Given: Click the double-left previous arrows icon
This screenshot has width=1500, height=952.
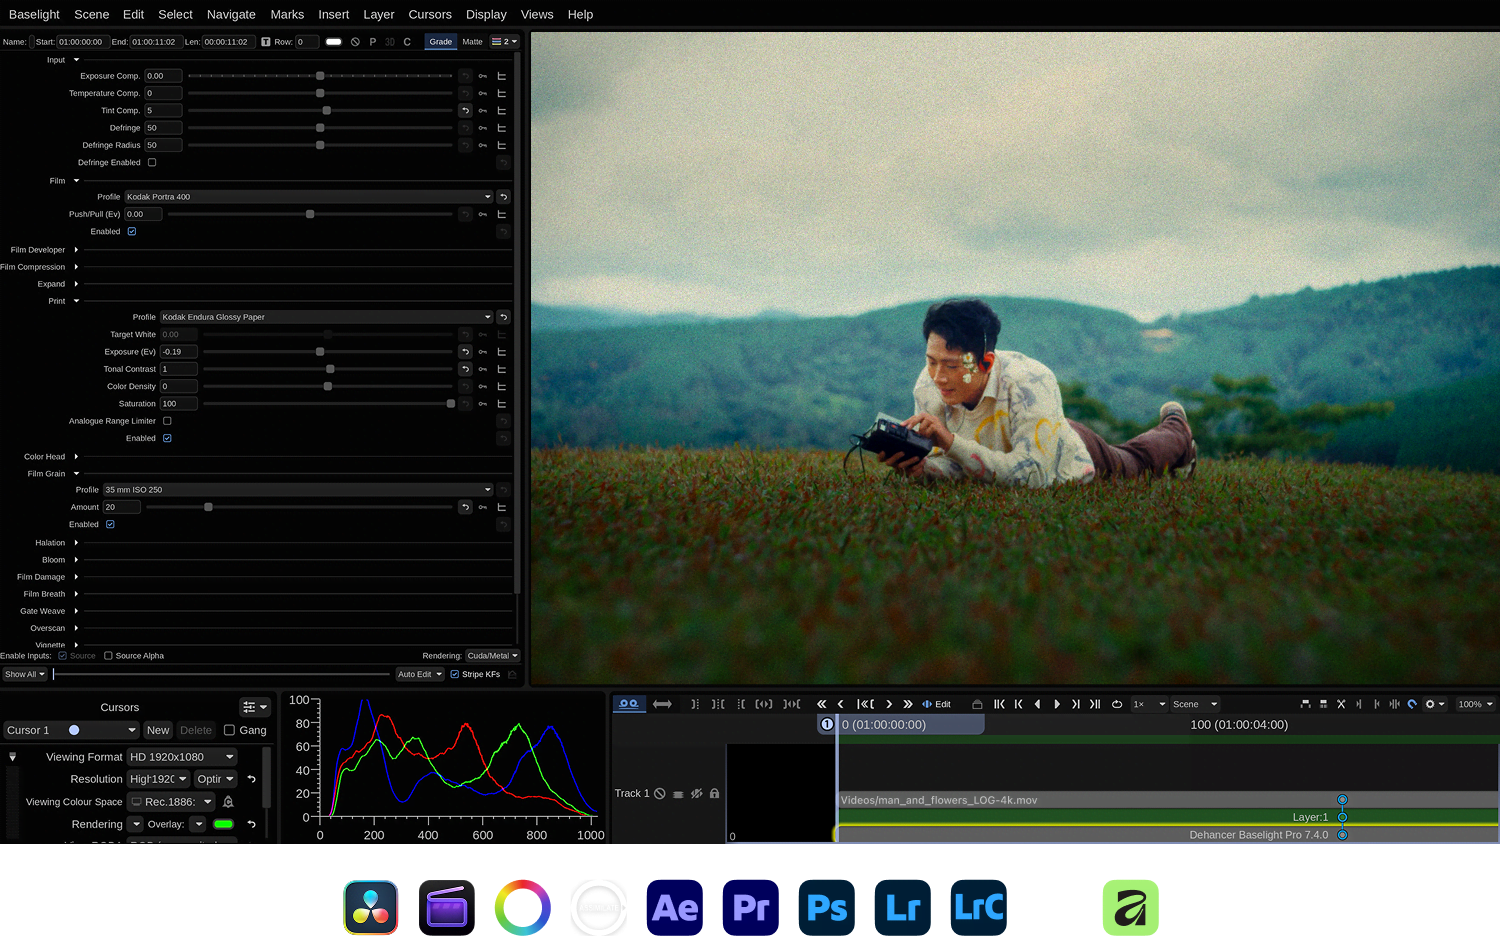Looking at the screenshot, I should click(x=822, y=704).
